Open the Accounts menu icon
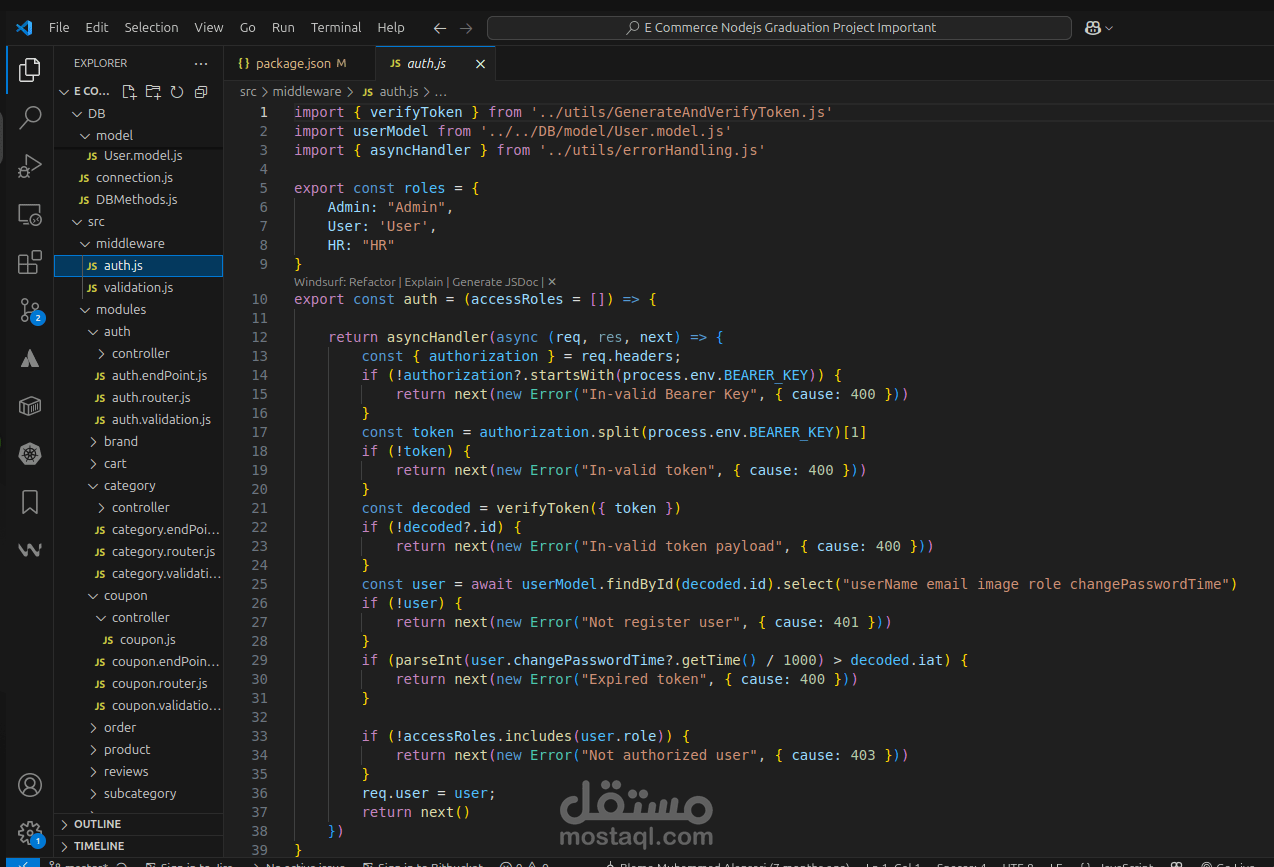 (30, 785)
